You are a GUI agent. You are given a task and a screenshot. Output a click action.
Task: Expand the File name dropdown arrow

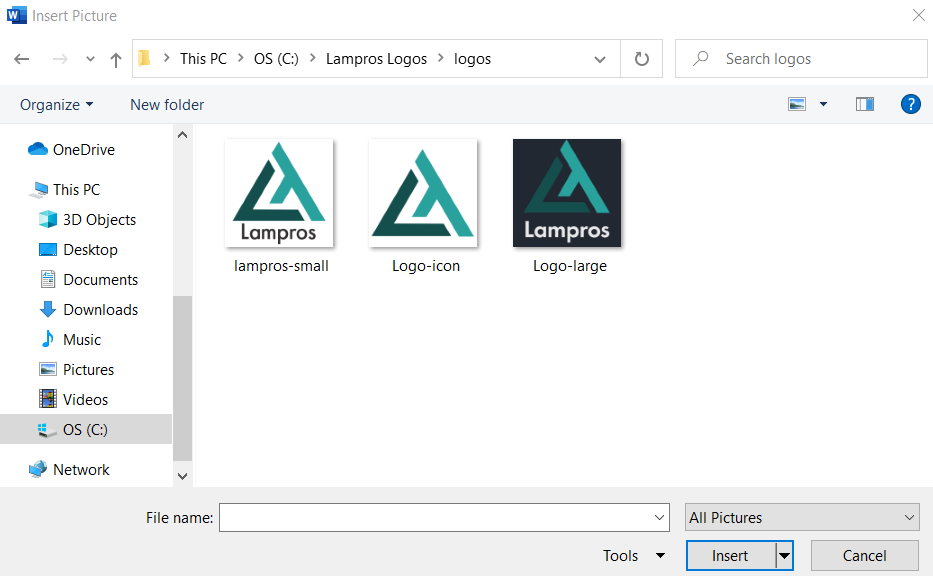coord(659,518)
